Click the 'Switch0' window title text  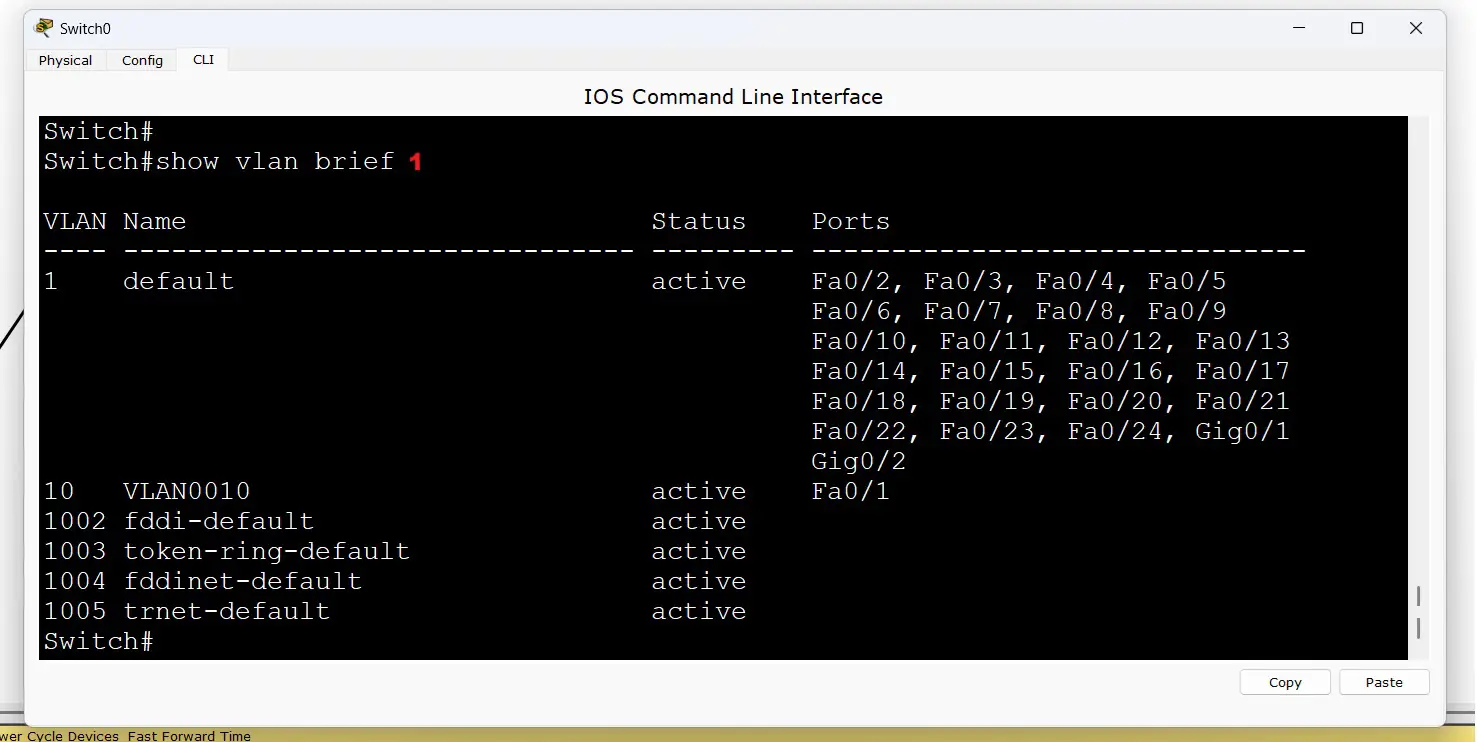[x=85, y=29]
